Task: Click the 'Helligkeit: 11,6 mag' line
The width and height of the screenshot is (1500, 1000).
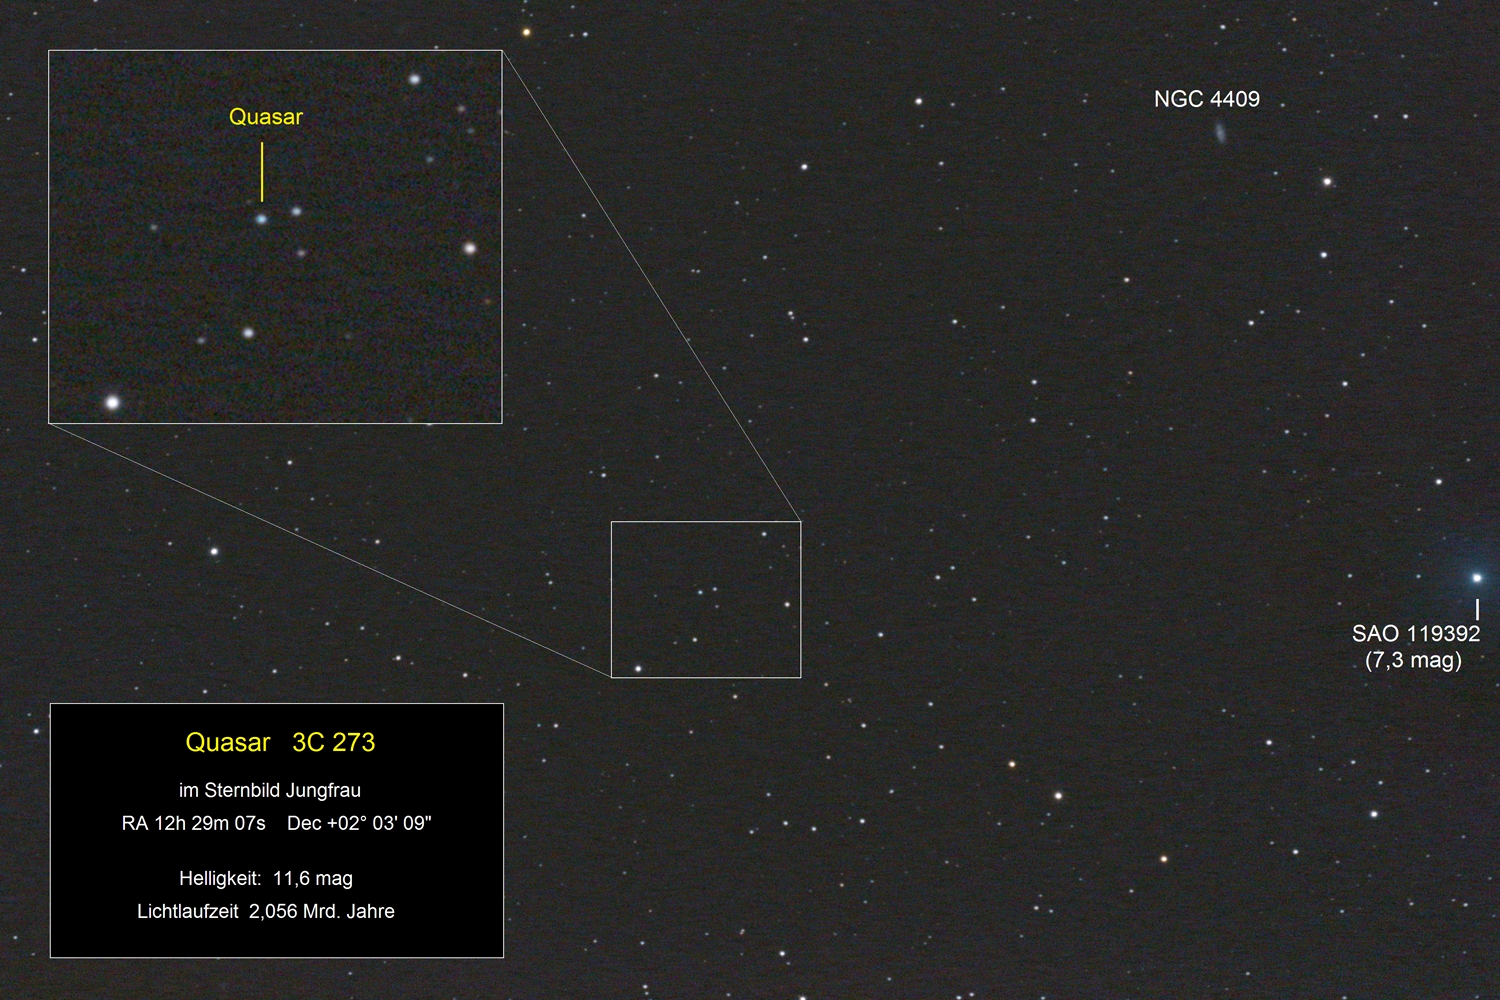Action: [x=266, y=878]
